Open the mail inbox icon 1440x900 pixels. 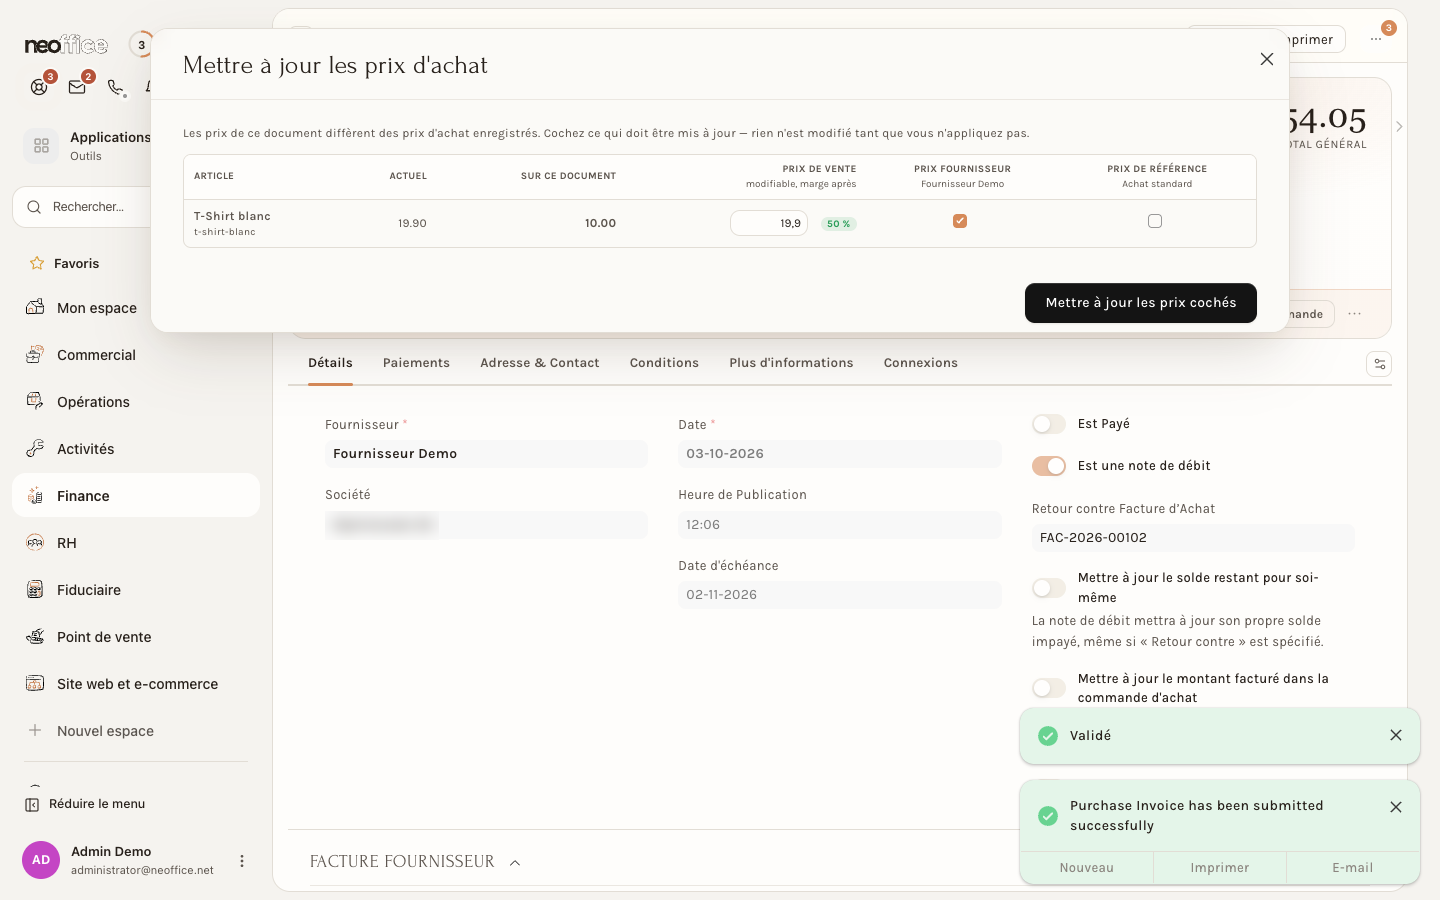click(x=77, y=87)
